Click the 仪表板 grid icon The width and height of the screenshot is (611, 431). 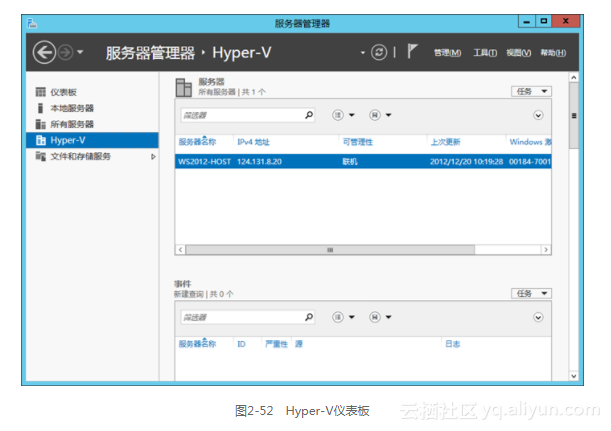coord(41,92)
